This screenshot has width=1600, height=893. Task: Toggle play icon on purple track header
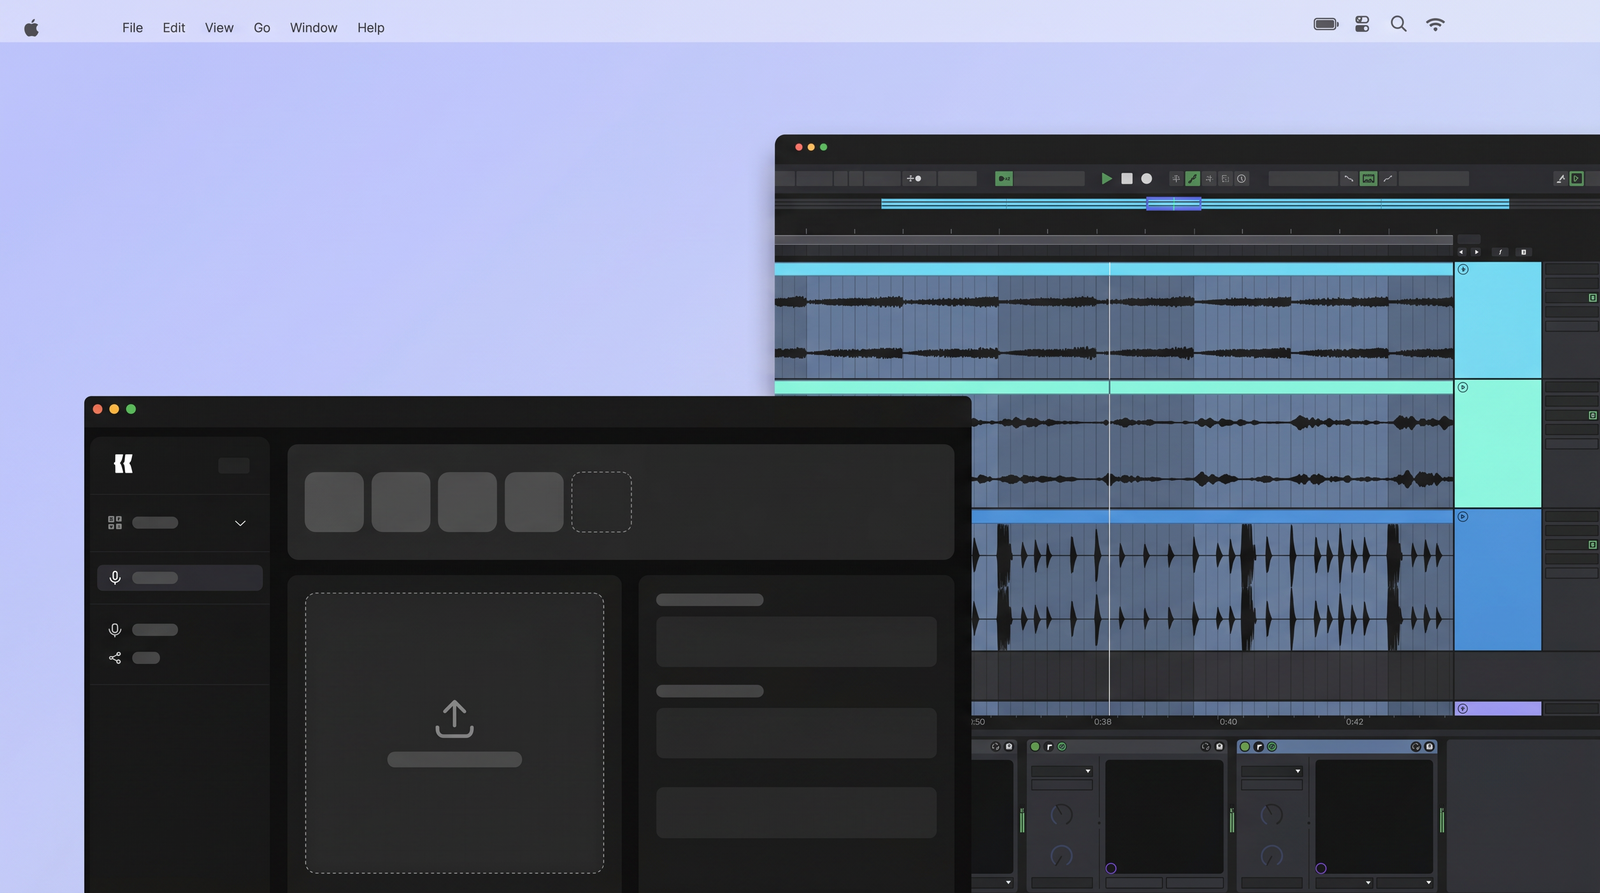coord(1463,709)
